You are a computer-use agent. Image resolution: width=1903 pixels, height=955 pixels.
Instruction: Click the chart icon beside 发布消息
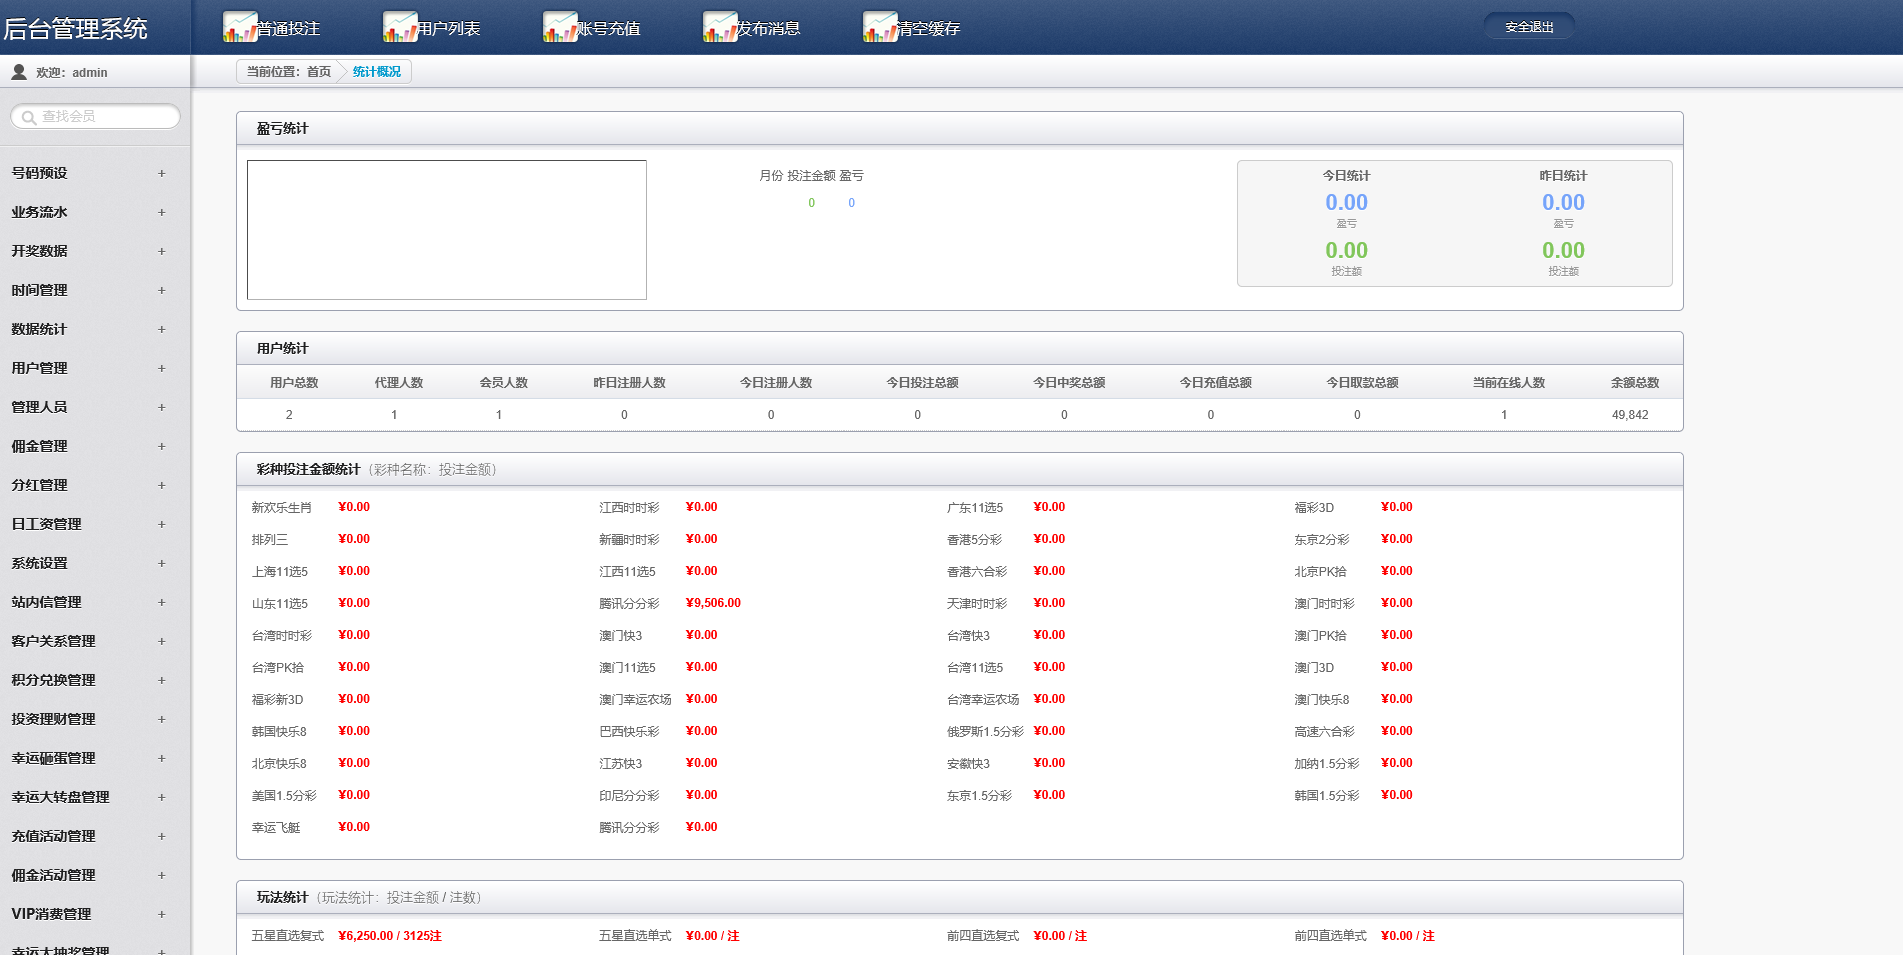point(720,27)
